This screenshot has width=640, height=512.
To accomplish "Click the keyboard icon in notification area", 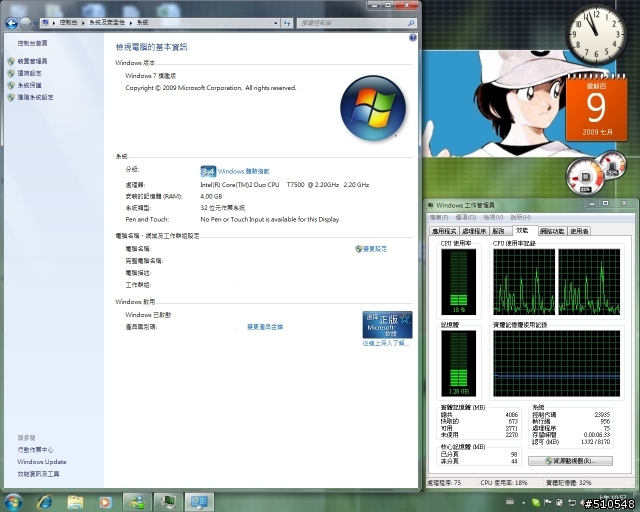I will coord(510,501).
